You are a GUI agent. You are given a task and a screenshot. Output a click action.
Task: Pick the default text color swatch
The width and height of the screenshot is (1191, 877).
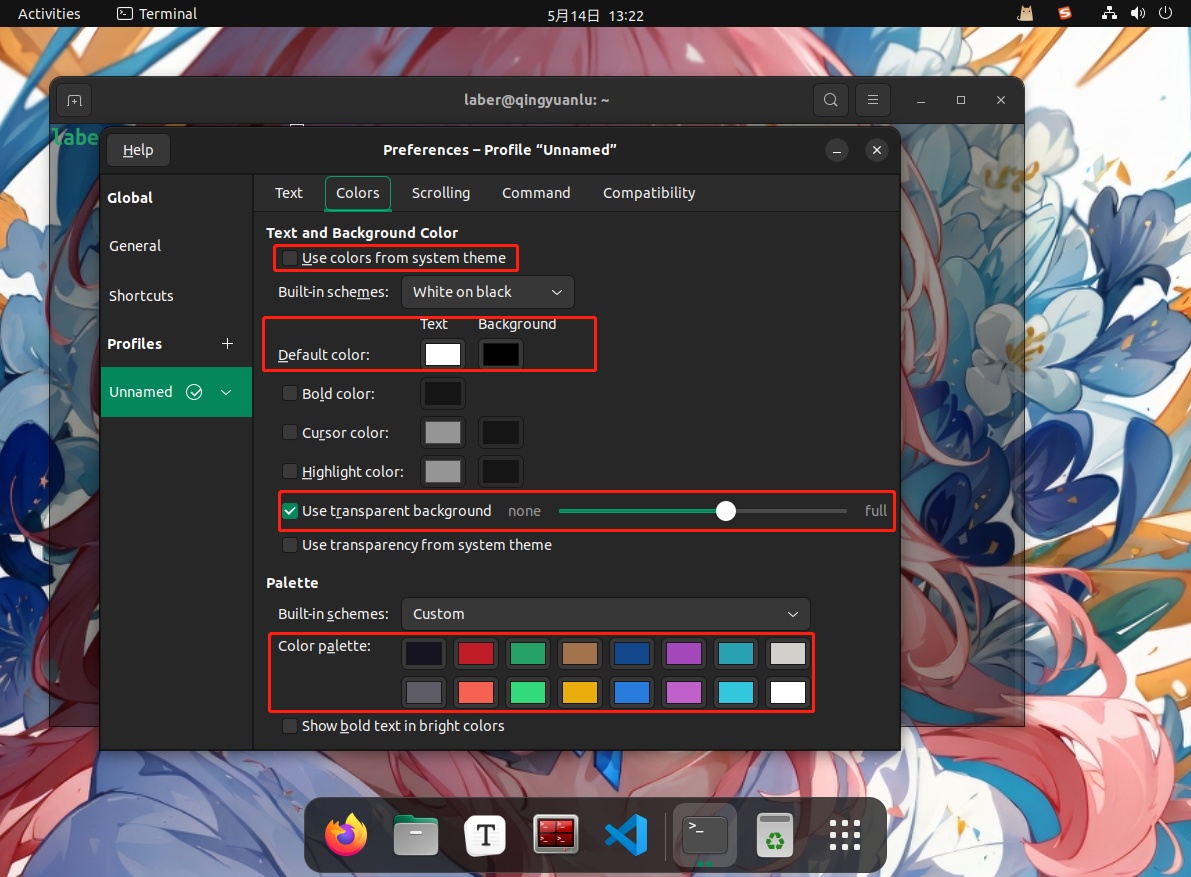pos(443,355)
